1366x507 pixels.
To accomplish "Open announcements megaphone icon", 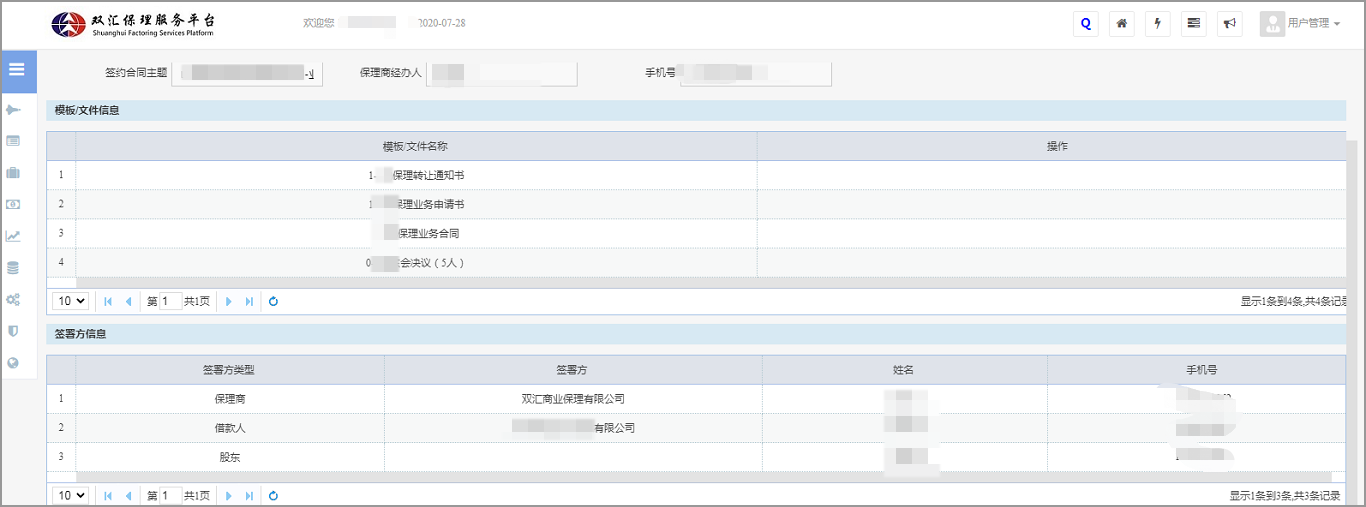I will (1230, 24).
